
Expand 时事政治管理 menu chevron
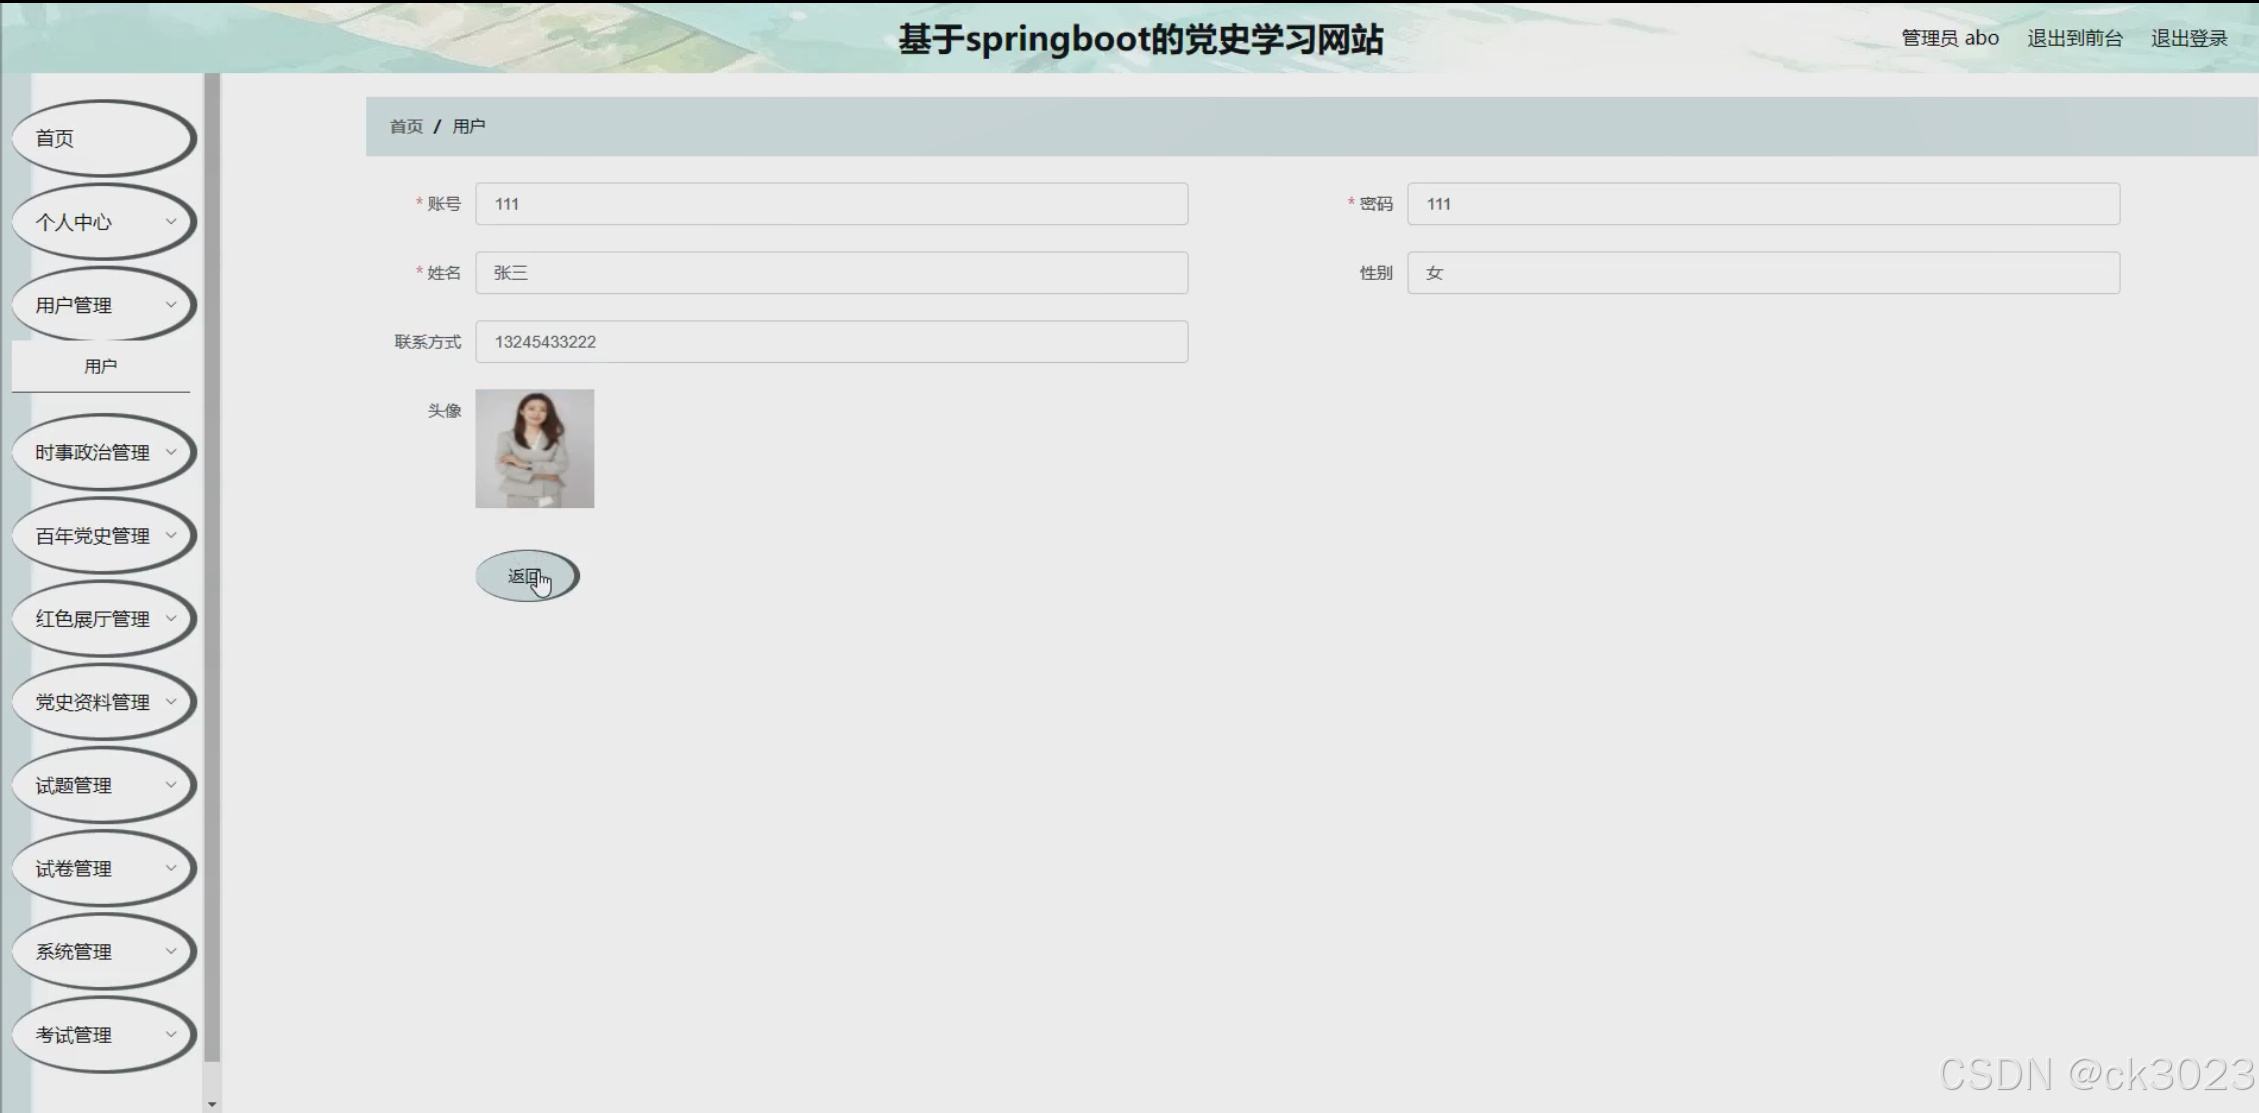coord(171,452)
